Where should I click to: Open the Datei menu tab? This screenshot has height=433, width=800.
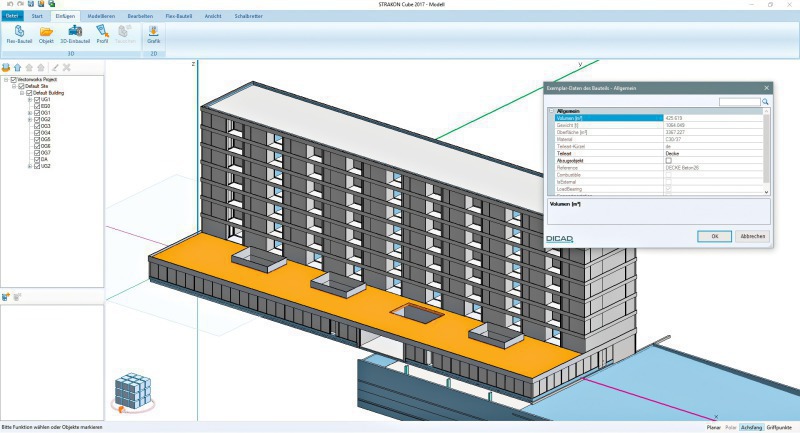pos(12,16)
